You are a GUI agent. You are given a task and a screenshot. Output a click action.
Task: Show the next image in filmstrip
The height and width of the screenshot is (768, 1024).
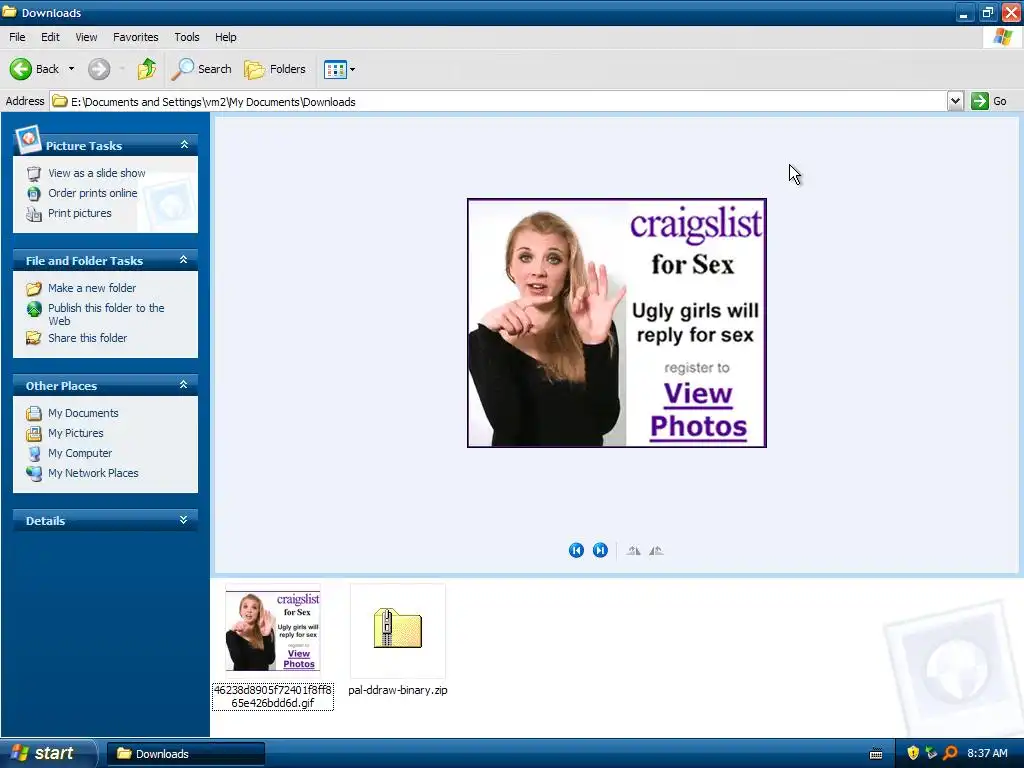click(600, 551)
